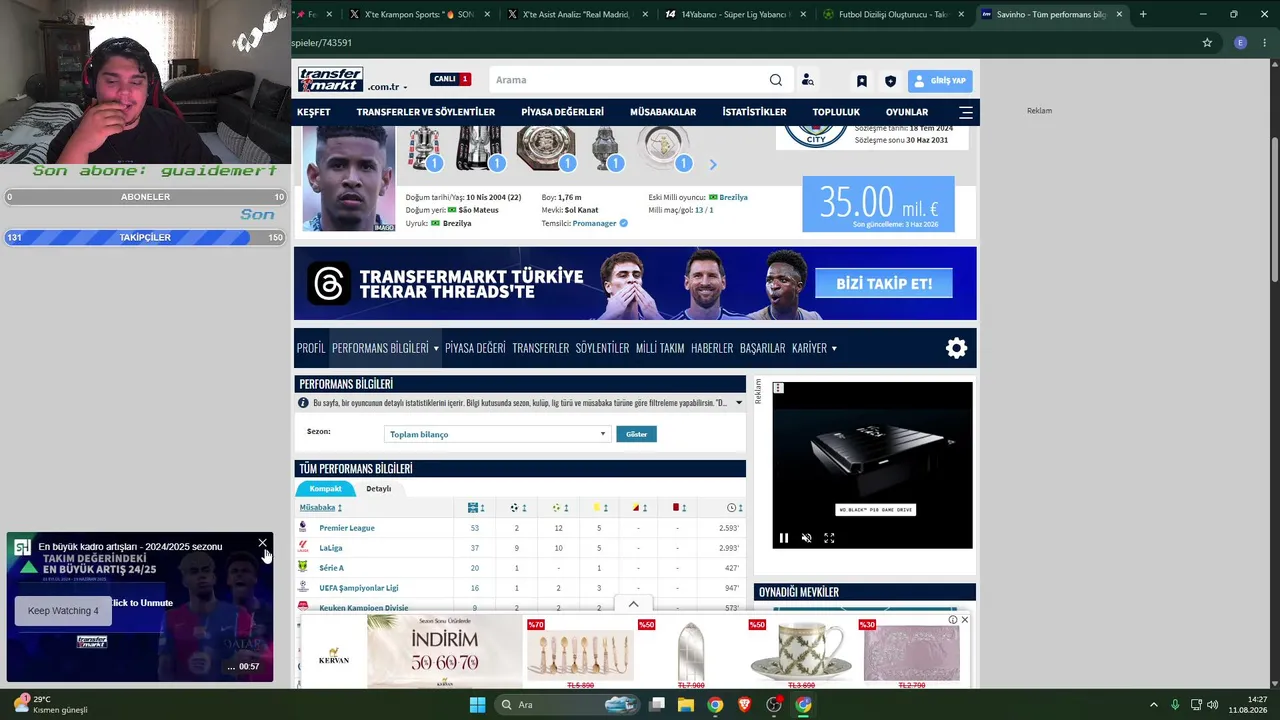Viewport: 1280px width, 720px height.
Task: Open İstatistikler in main navigation
Action: pos(754,112)
